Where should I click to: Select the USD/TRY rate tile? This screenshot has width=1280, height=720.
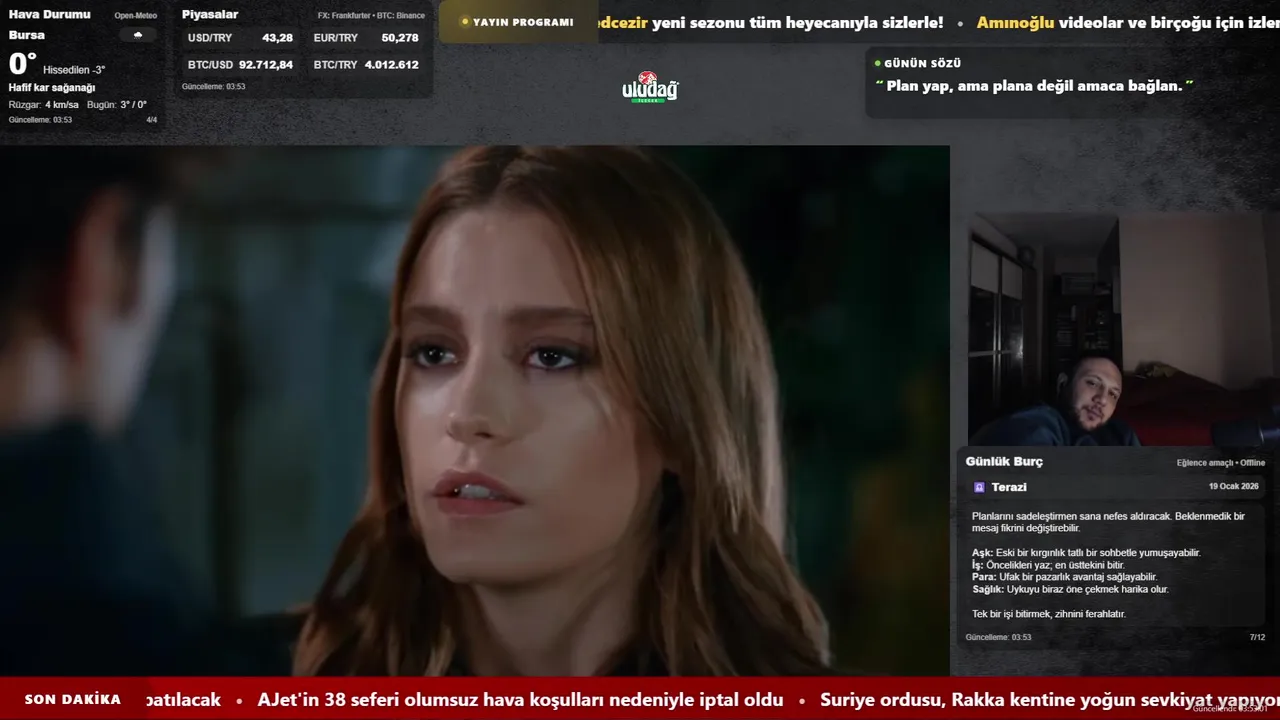(240, 38)
